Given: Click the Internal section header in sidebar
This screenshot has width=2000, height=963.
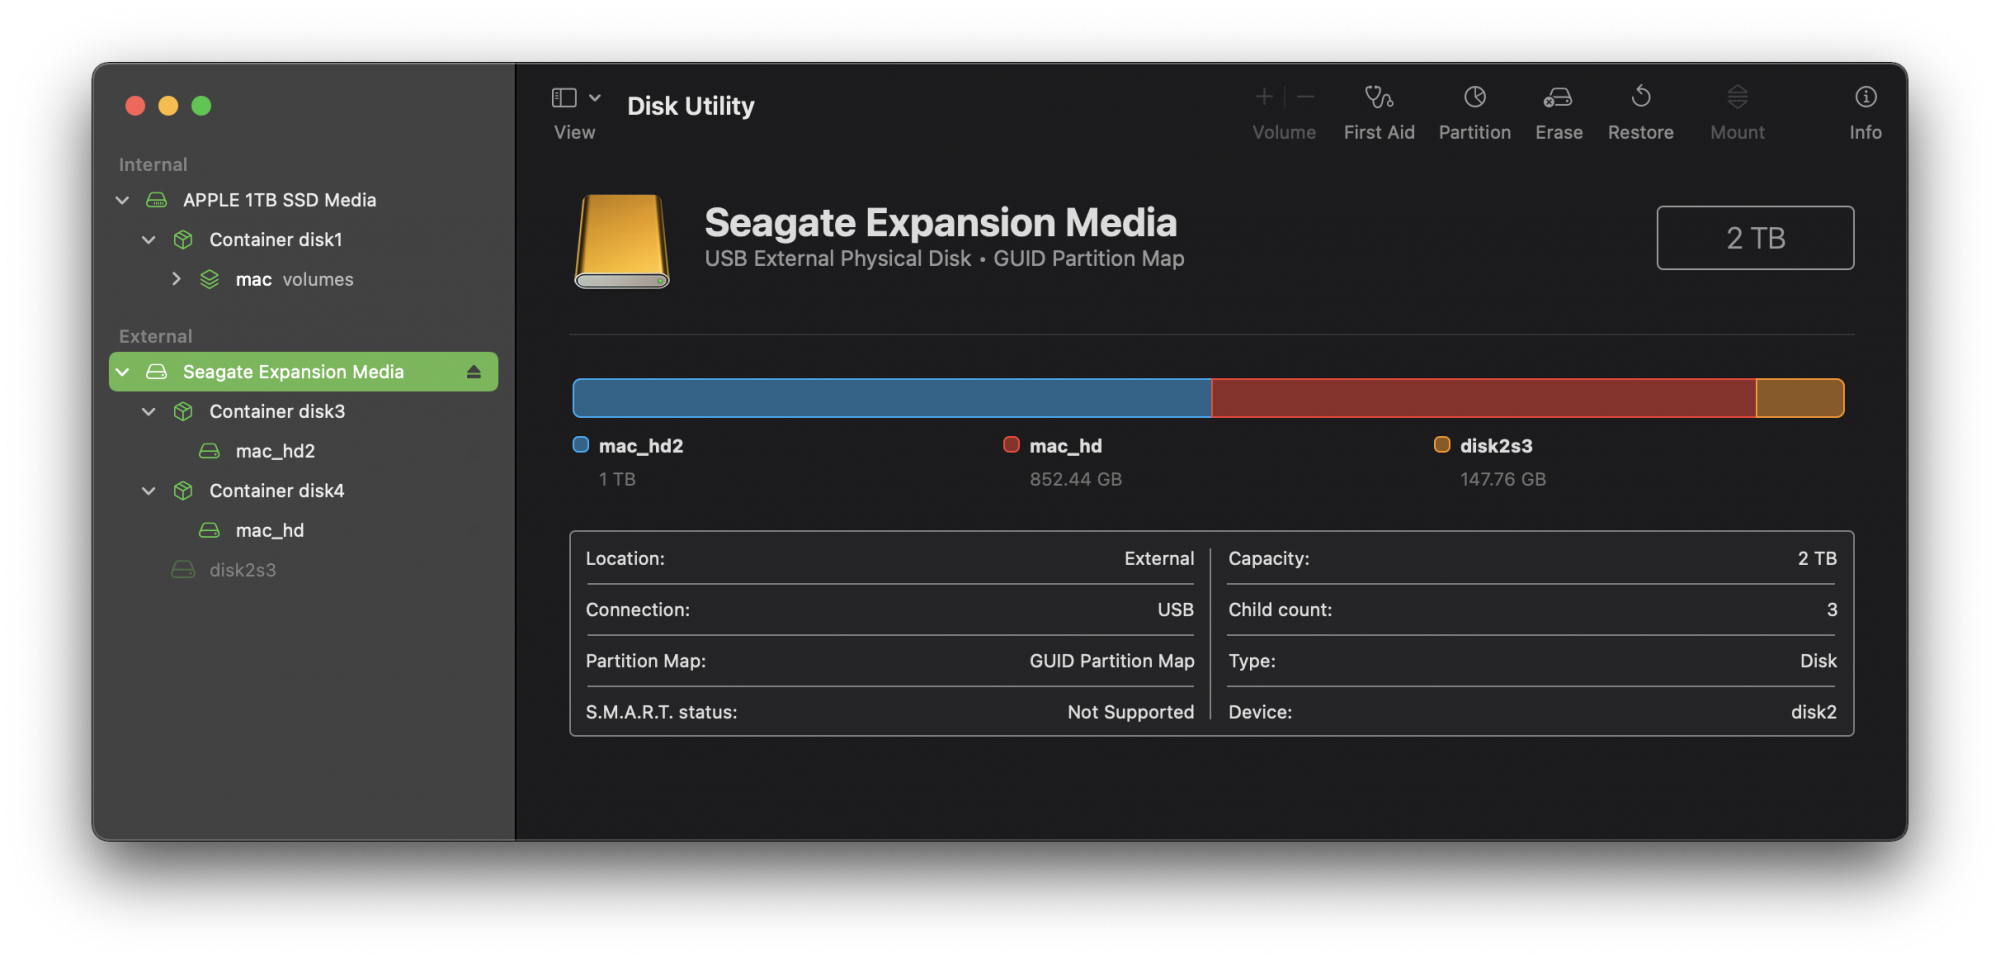Looking at the screenshot, I should 153,165.
